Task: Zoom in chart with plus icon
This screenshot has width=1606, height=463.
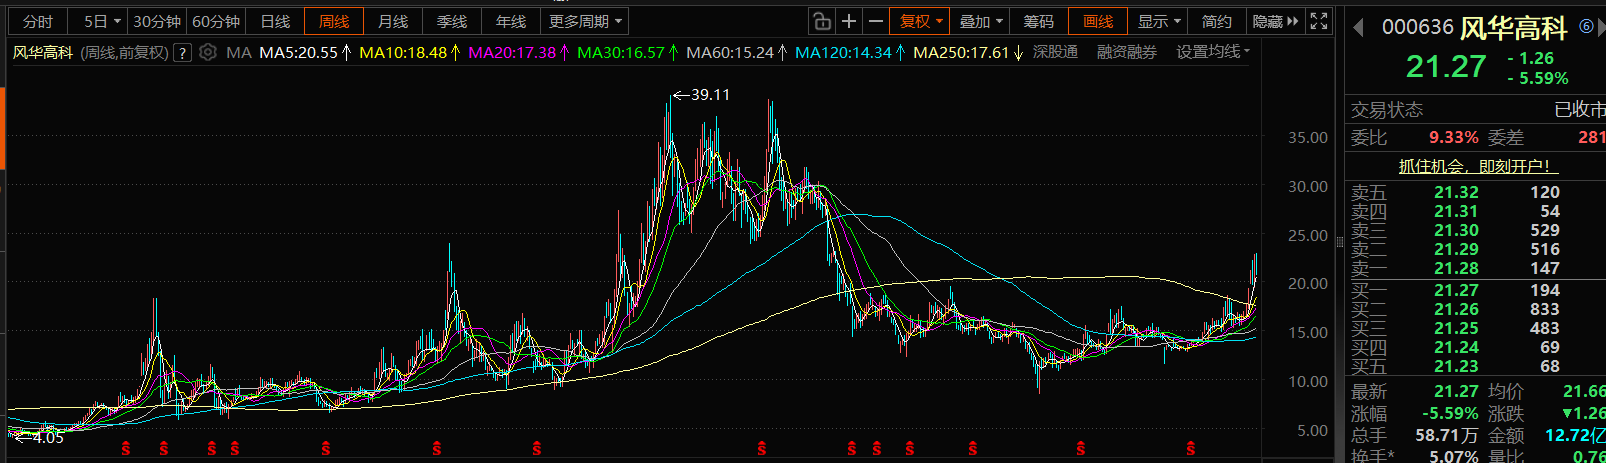Action: [849, 21]
